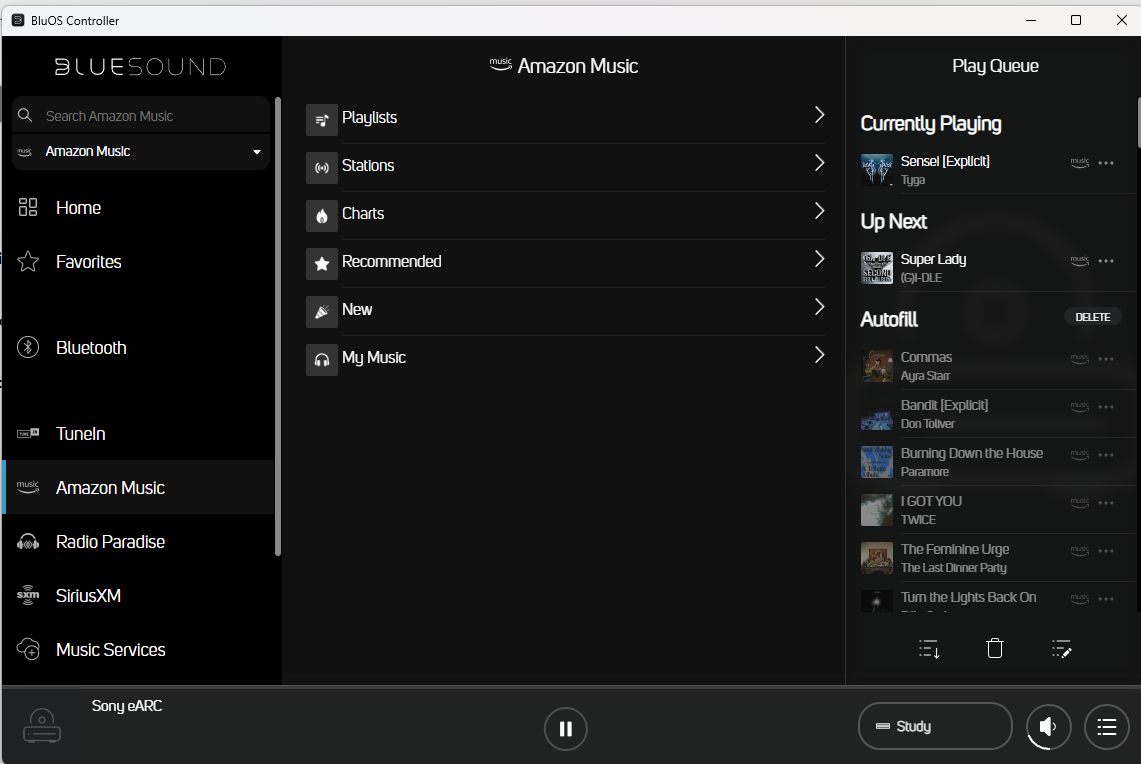
Task: Select Radio Paradise in sidebar
Action: 110,542
